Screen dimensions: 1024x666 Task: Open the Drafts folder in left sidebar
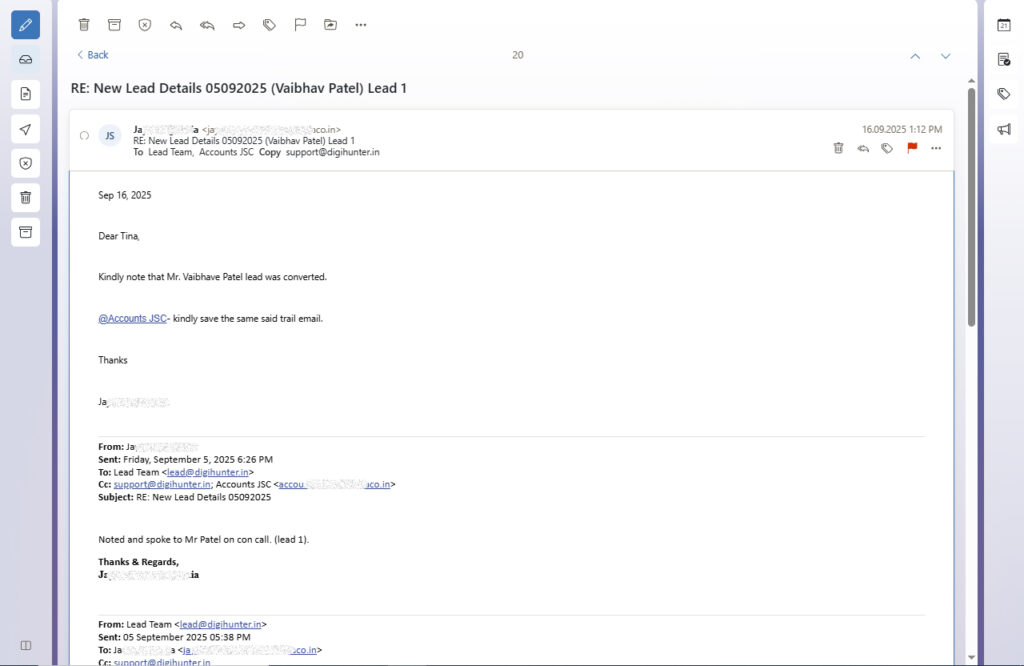26,94
